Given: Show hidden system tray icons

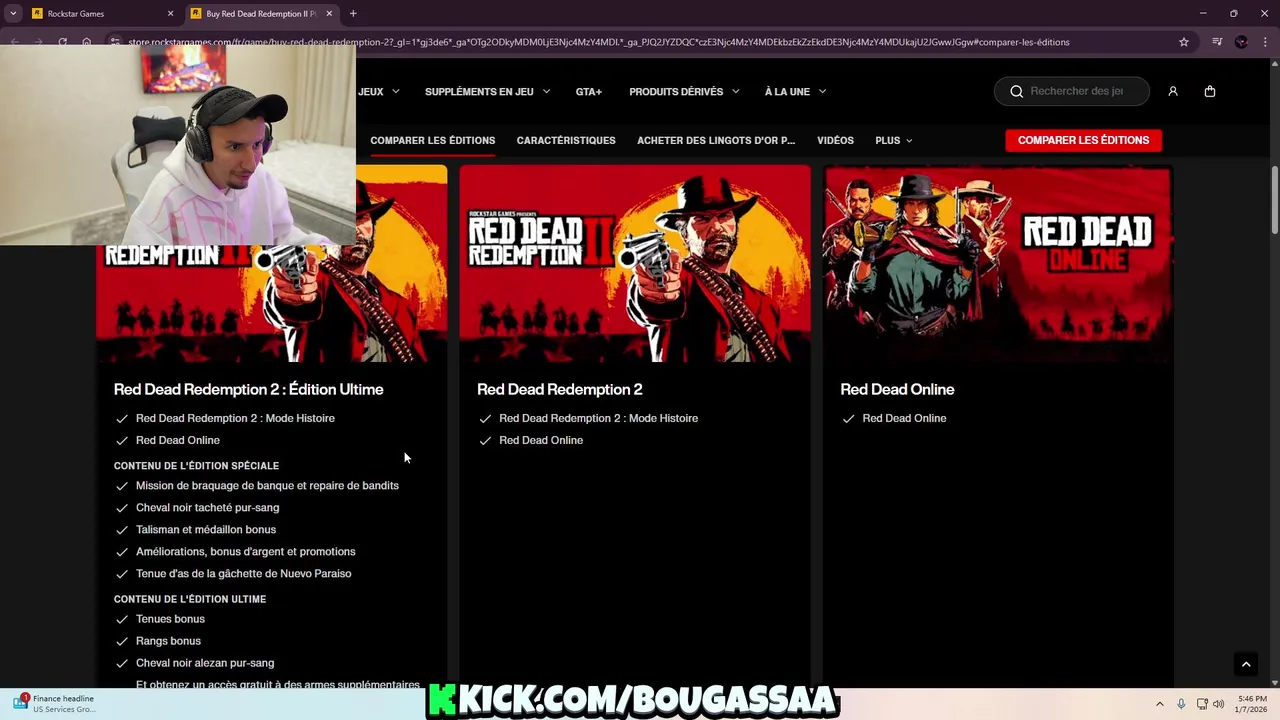Looking at the screenshot, I should [x=1160, y=704].
